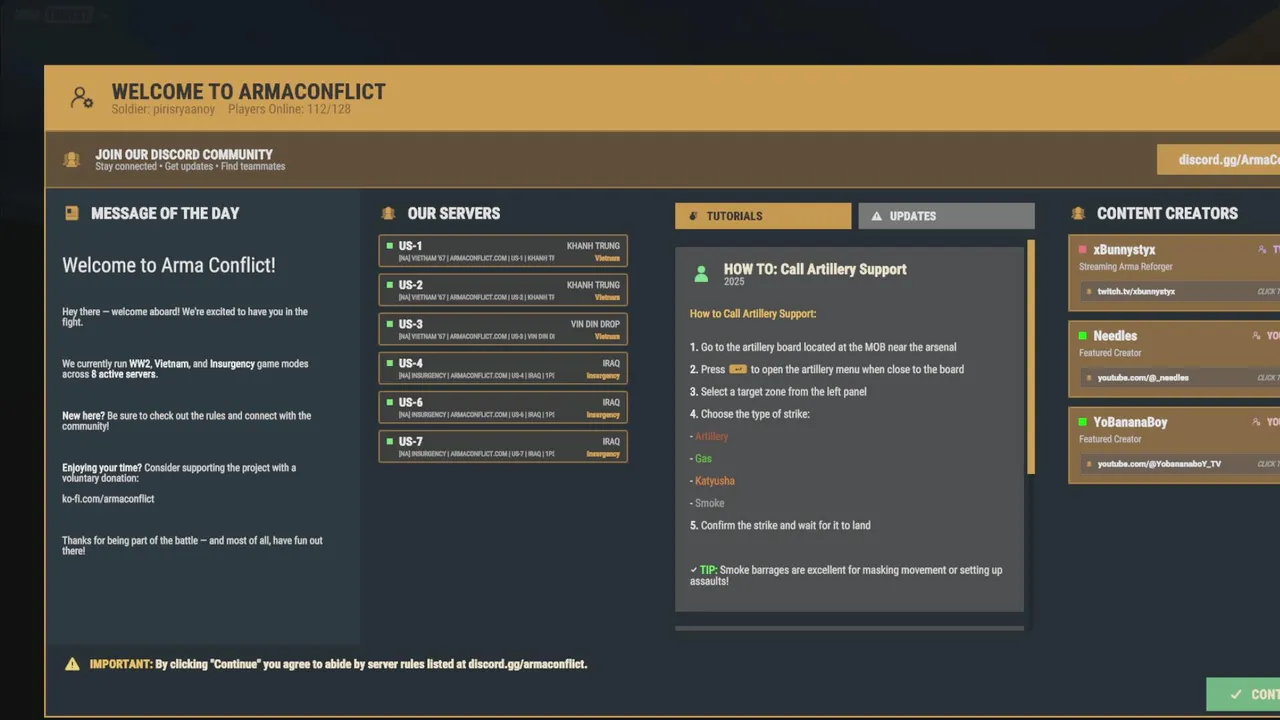Switch to the Updates tab
Image resolution: width=1280 pixels, height=720 pixels.
(946, 216)
